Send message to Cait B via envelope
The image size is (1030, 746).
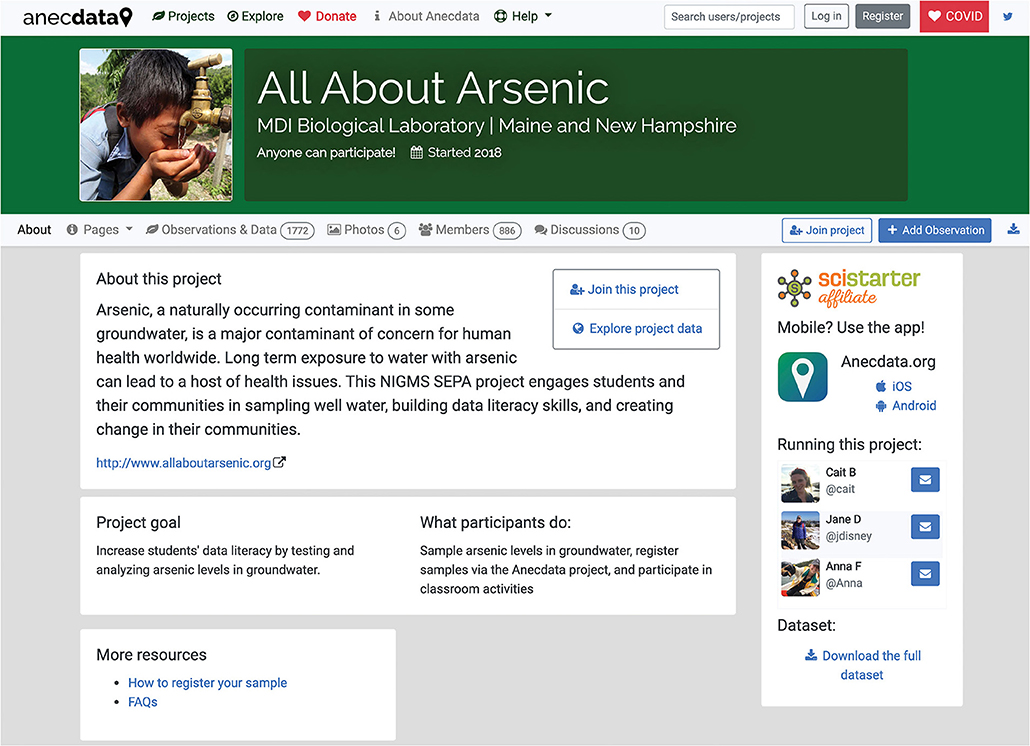click(x=925, y=480)
